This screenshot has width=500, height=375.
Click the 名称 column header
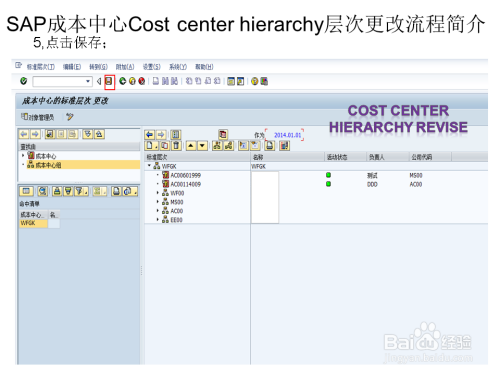pyautogui.click(x=288, y=157)
